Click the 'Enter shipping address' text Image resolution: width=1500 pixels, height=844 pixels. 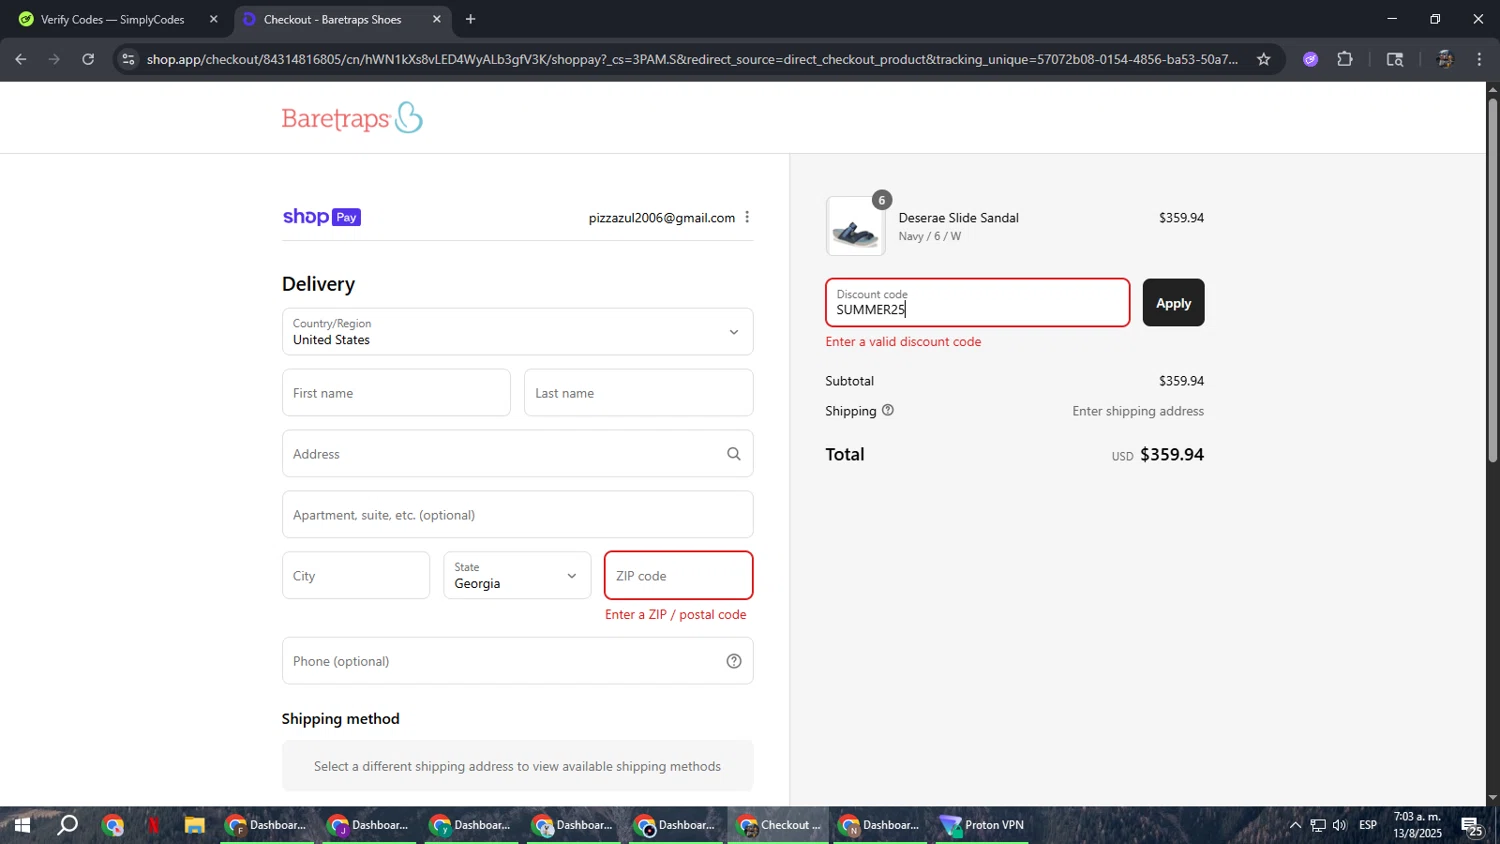coord(1138,411)
